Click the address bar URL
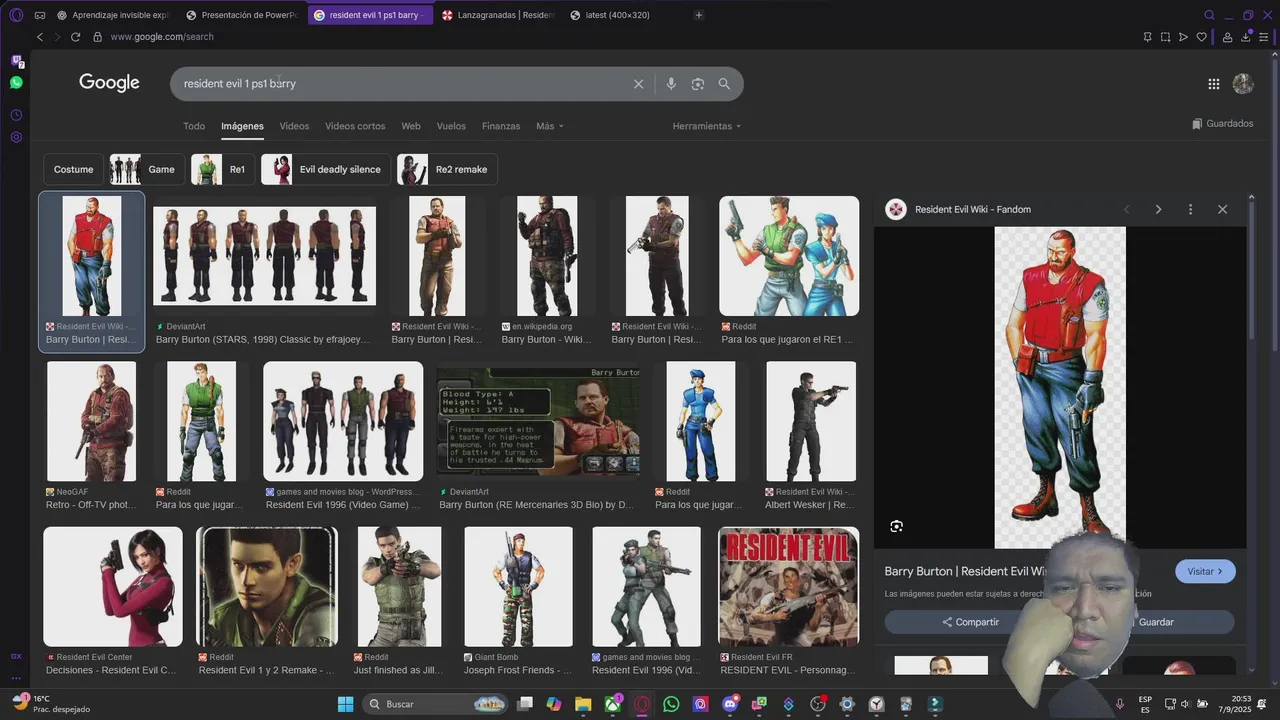 tap(162, 37)
